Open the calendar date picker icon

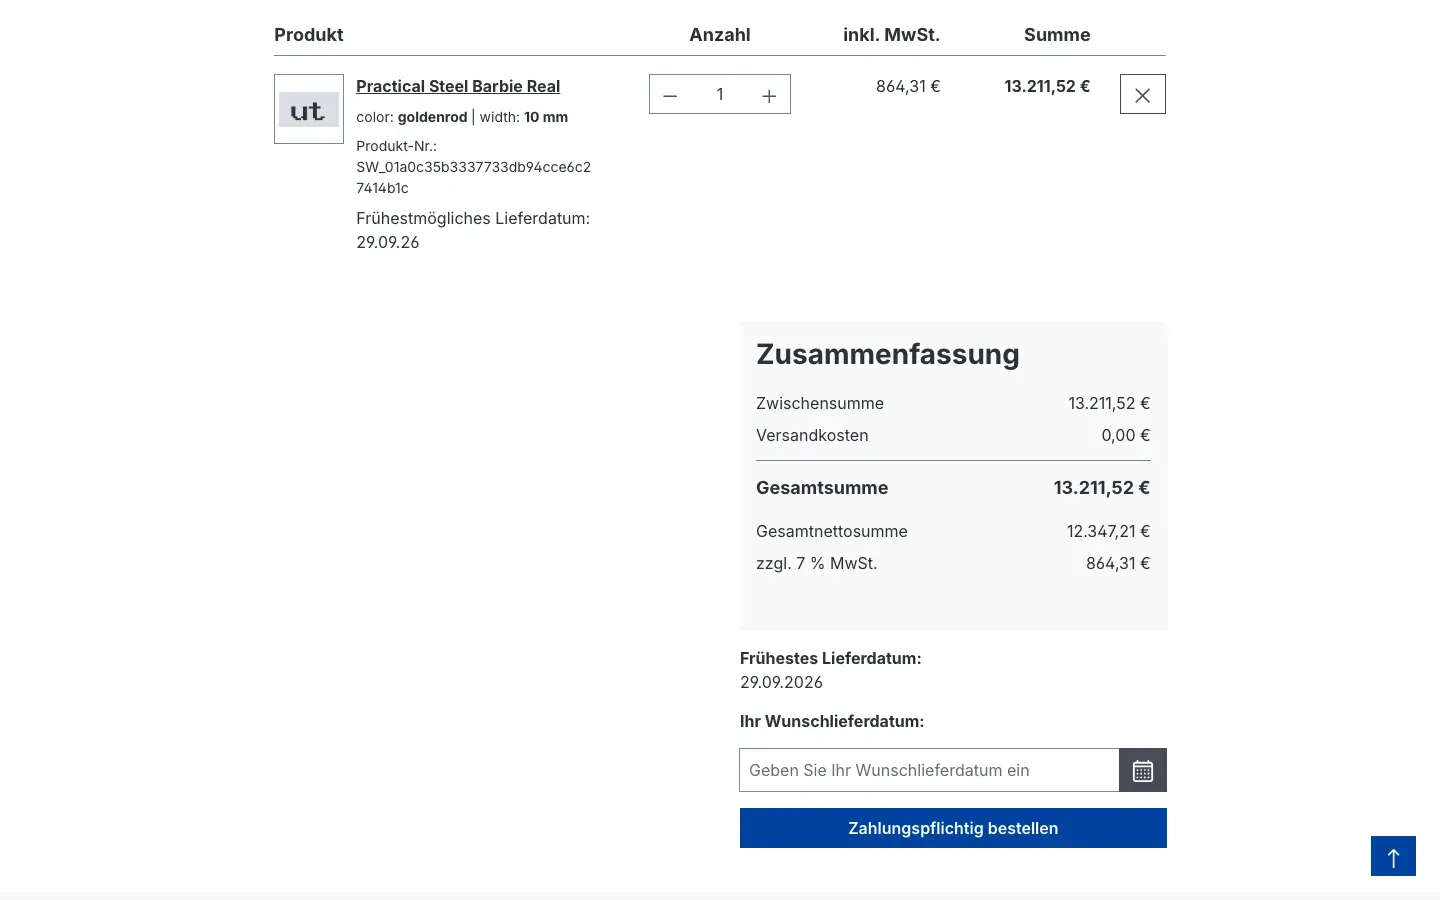(1143, 770)
